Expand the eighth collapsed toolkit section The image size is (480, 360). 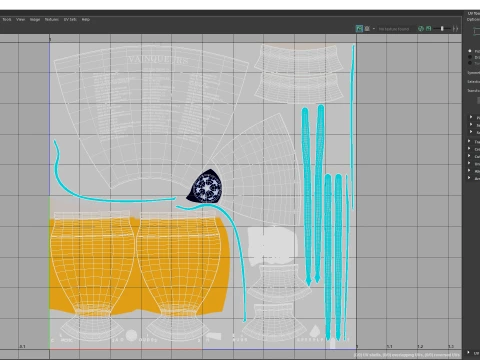[x=469, y=170]
